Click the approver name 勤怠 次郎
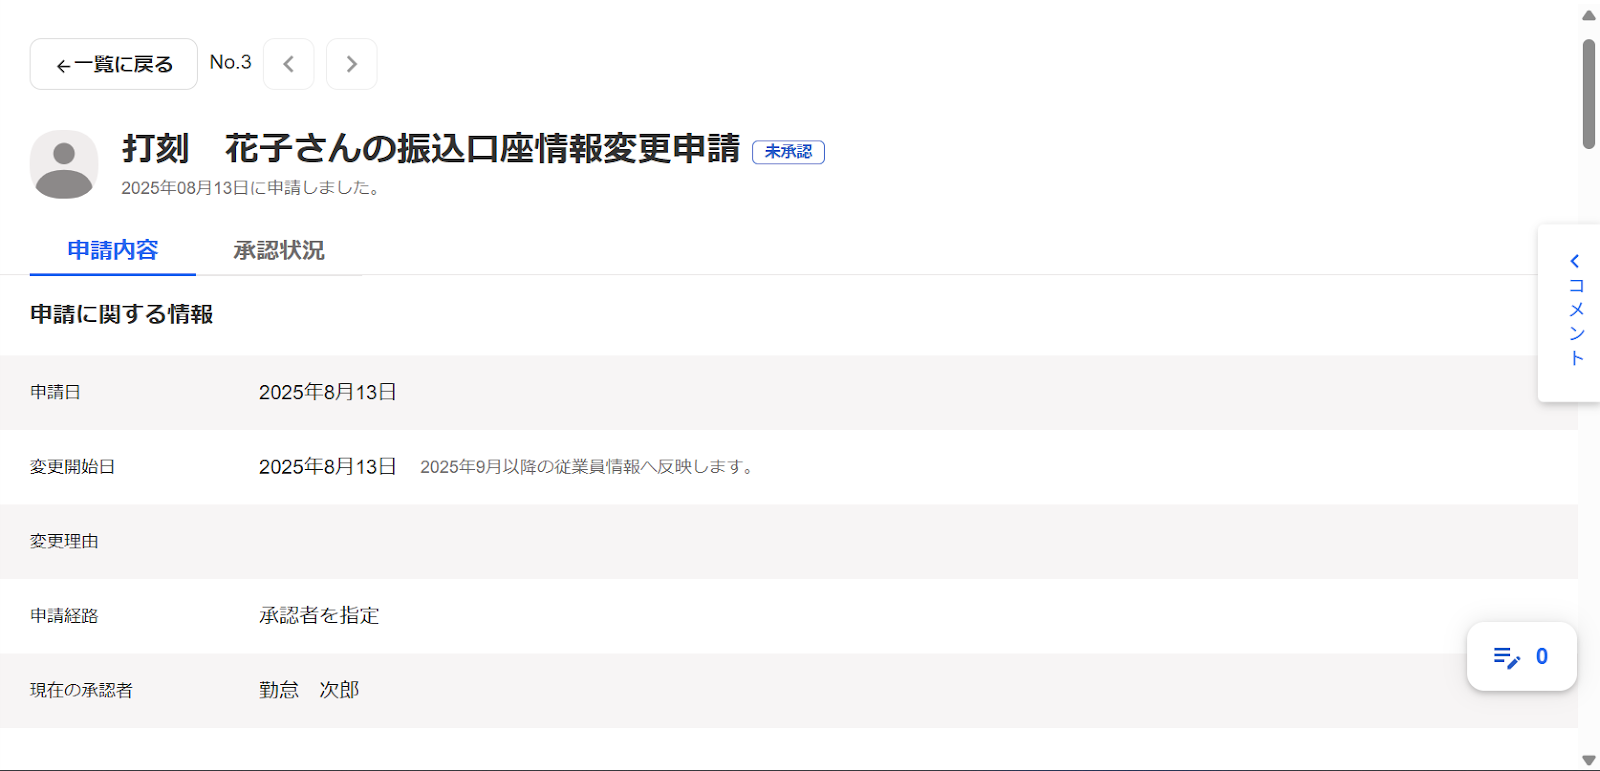The height and width of the screenshot is (771, 1600). pos(309,690)
